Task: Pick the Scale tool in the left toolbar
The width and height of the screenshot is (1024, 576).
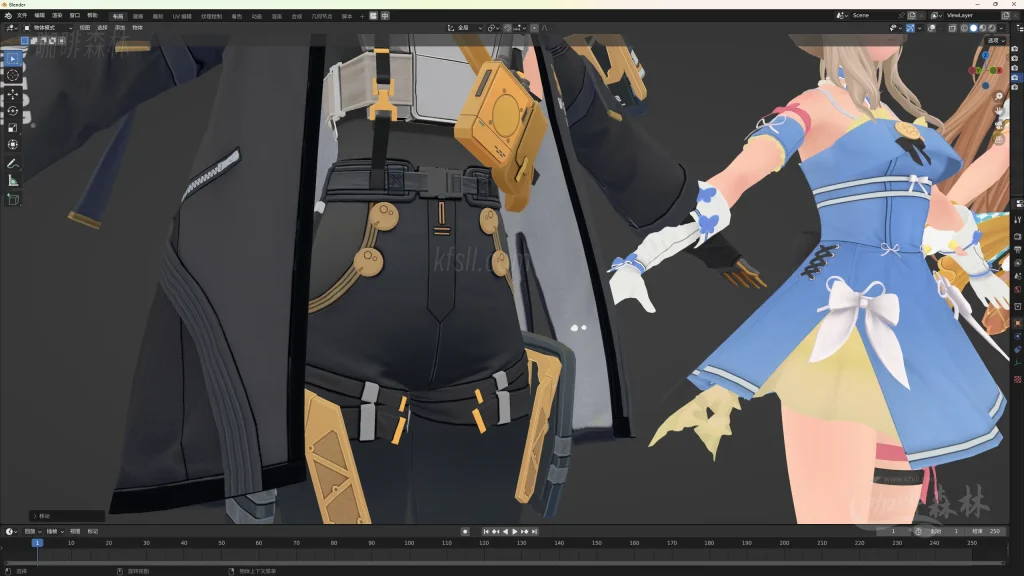Action: [x=12, y=128]
